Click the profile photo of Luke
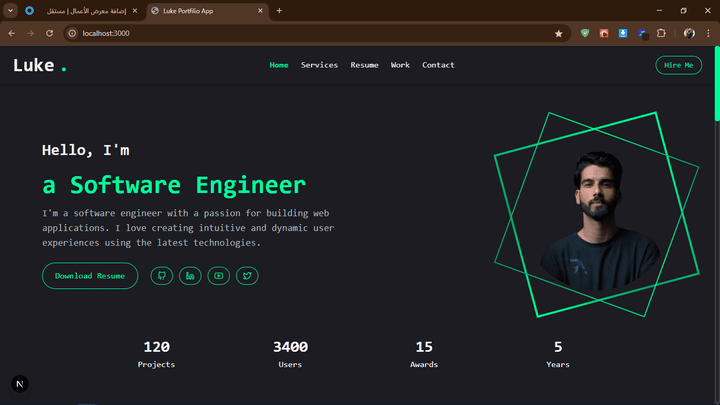720x405 pixels. [x=599, y=221]
